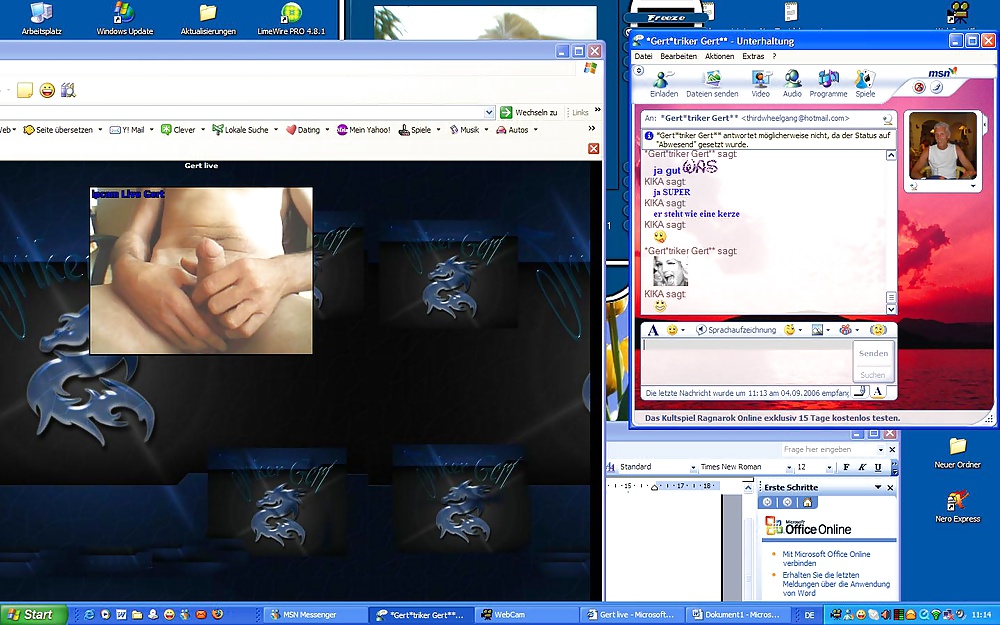
Task: Click the Audio icon in the conversation toolbar
Action: coord(792,82)
